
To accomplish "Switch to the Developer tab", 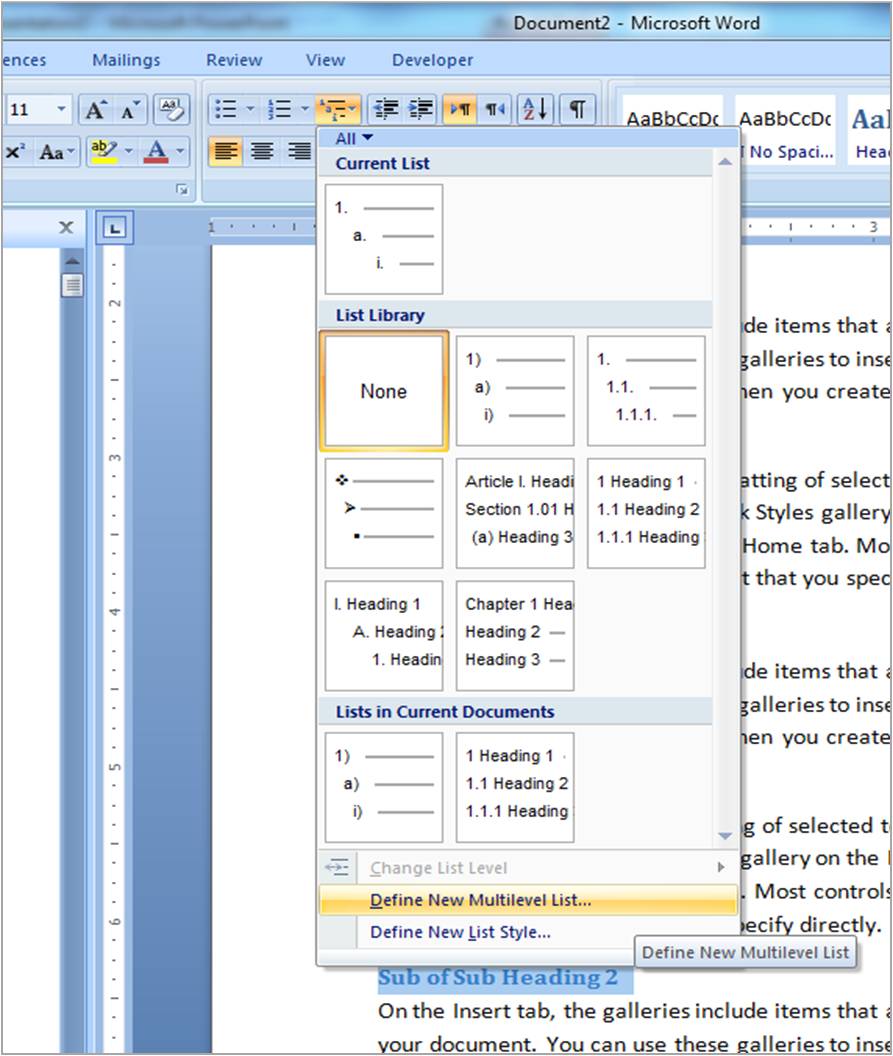I will point(431,60).
